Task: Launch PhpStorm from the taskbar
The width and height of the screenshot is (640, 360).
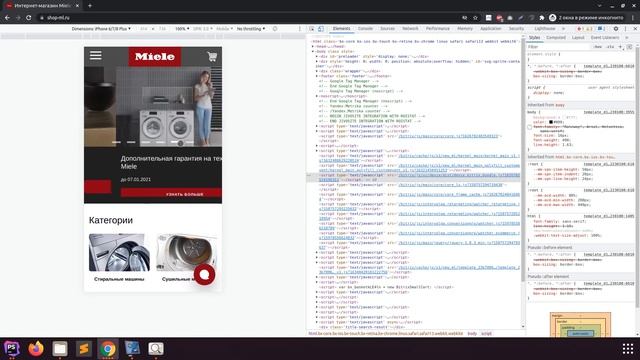Action: click(12, 349)
